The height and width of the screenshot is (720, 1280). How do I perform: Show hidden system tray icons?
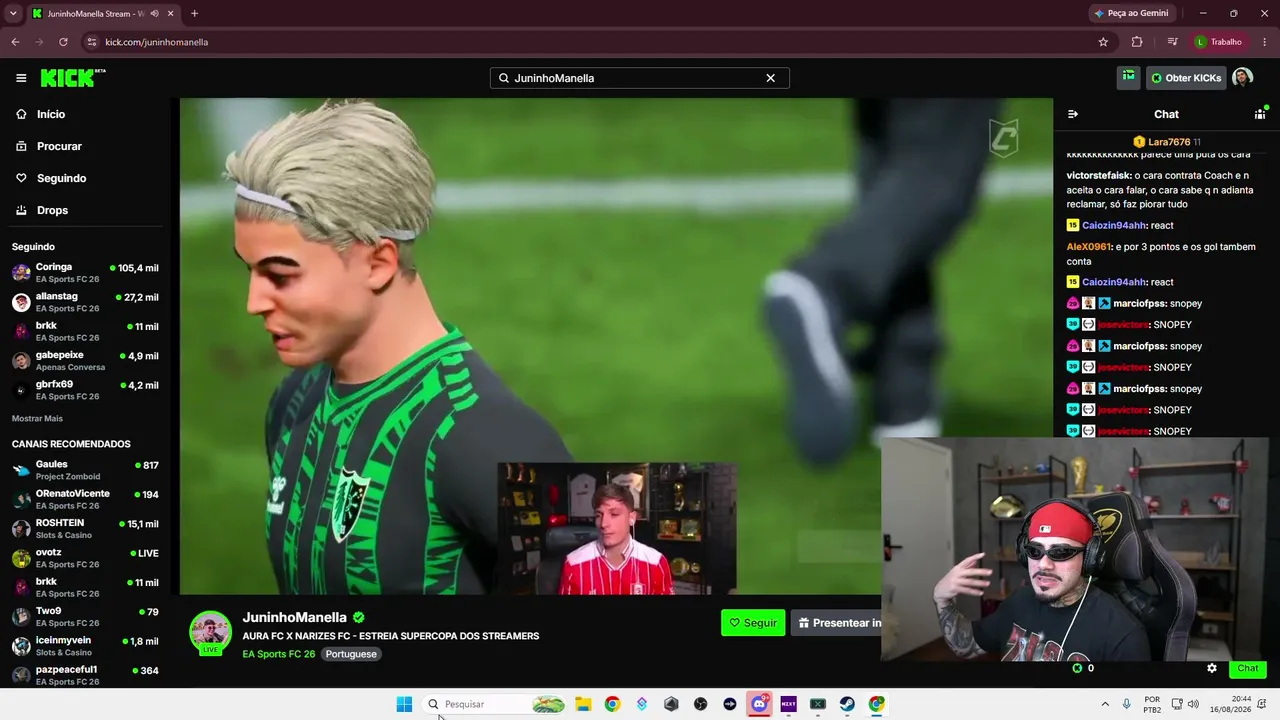click(1105, 704)
